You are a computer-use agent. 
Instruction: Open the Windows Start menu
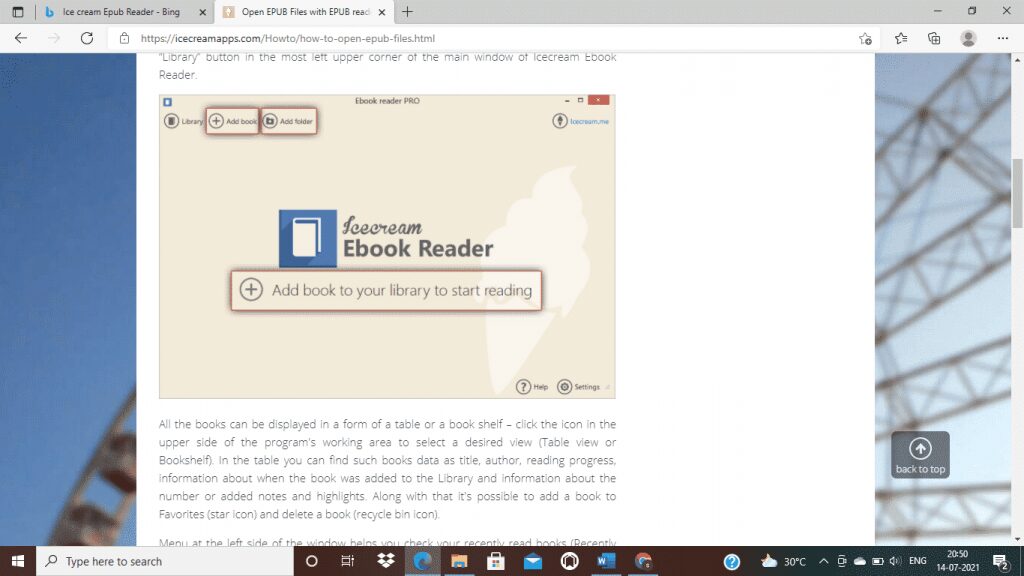pyautogui.click(x=18, y=561)
